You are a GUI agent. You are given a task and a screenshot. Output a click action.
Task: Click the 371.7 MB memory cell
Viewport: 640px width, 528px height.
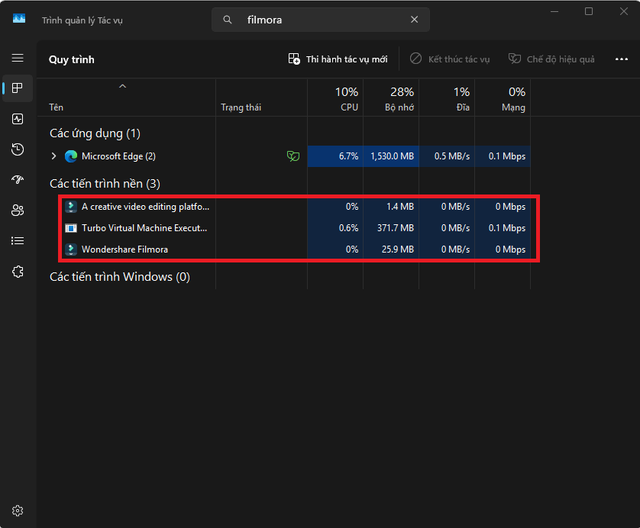(x=391, y=228)
